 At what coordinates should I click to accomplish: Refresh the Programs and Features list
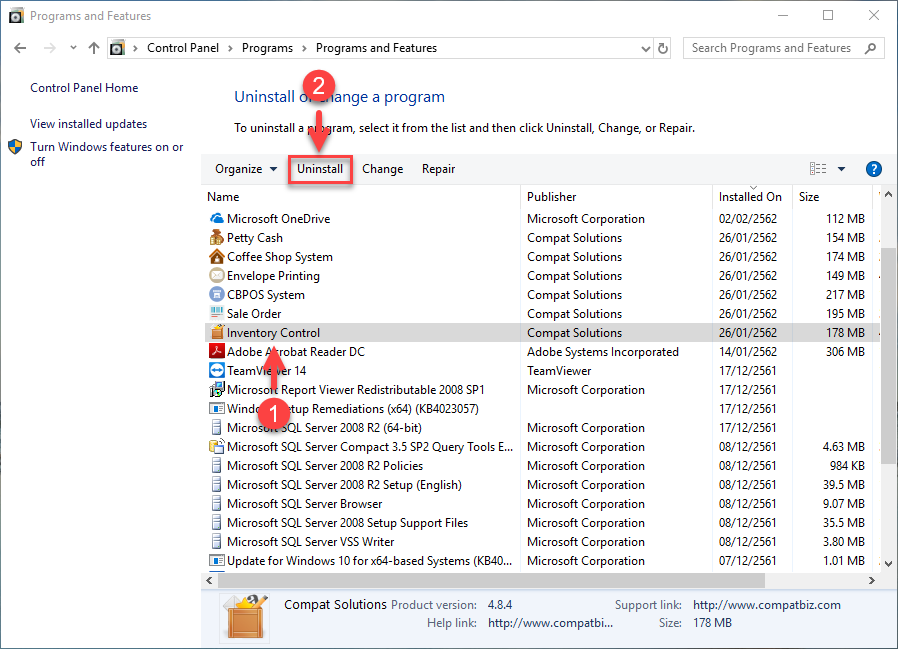pos(663,49)
